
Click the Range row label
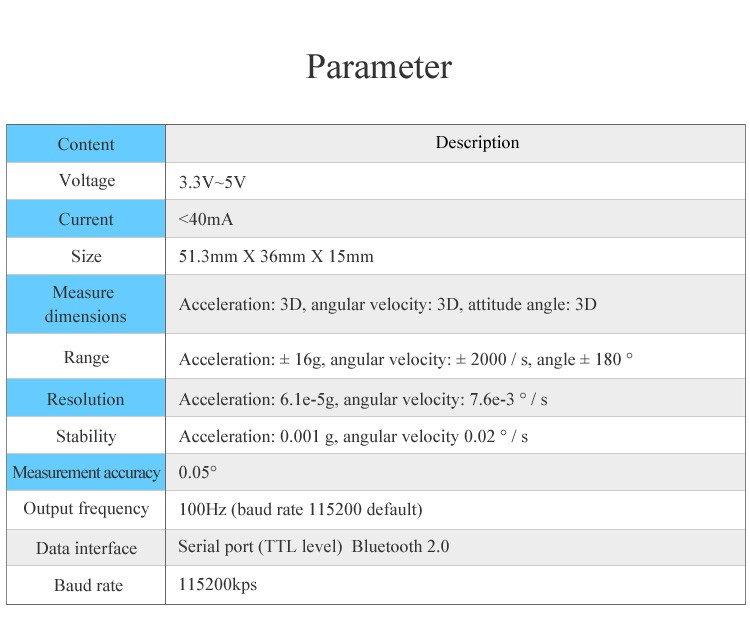(x=87, y=357)
